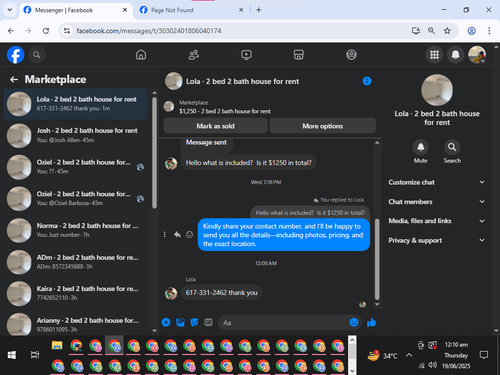Open Task View on taskbar

click(35, 355)
